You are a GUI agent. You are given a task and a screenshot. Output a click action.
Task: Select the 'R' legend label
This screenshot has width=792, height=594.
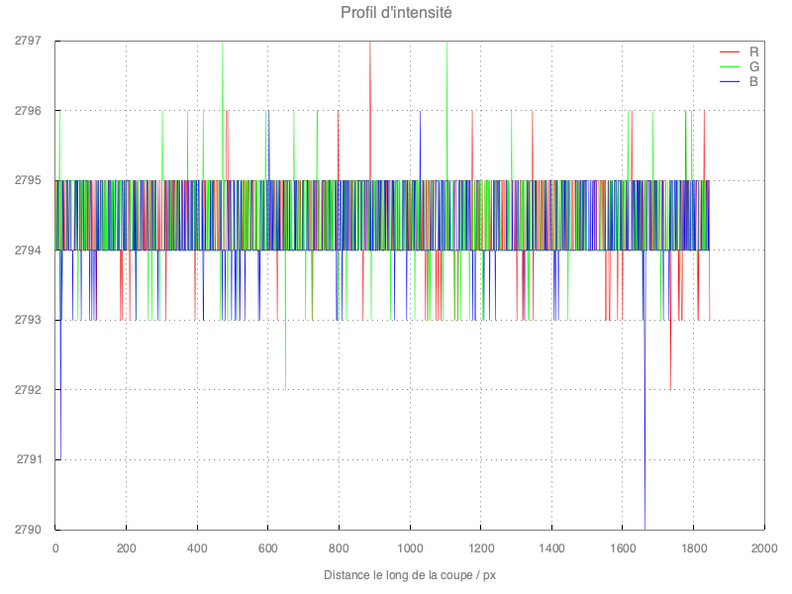pyautogui.click(x=753, y=51)
